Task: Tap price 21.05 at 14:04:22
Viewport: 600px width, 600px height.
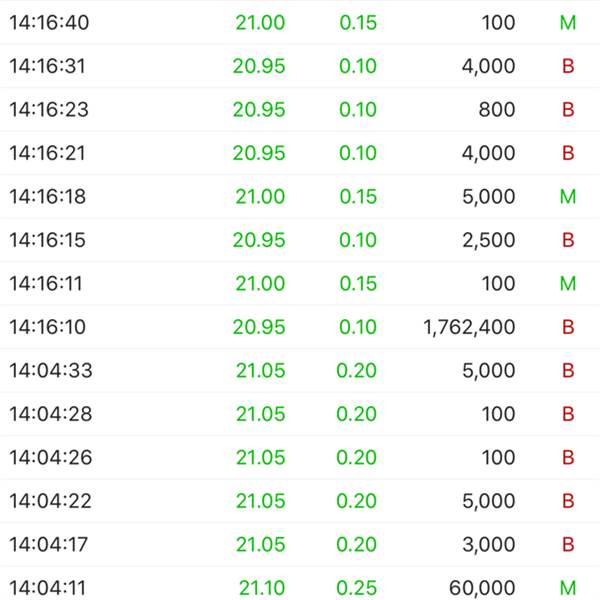Action: point(261,501)
